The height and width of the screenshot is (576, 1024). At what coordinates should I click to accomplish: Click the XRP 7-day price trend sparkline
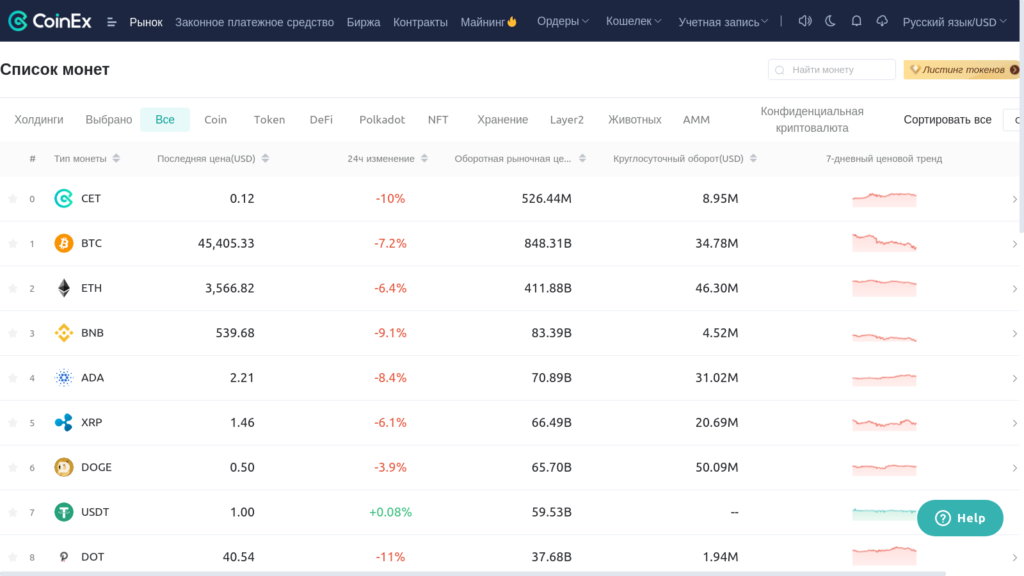[884, 423]
